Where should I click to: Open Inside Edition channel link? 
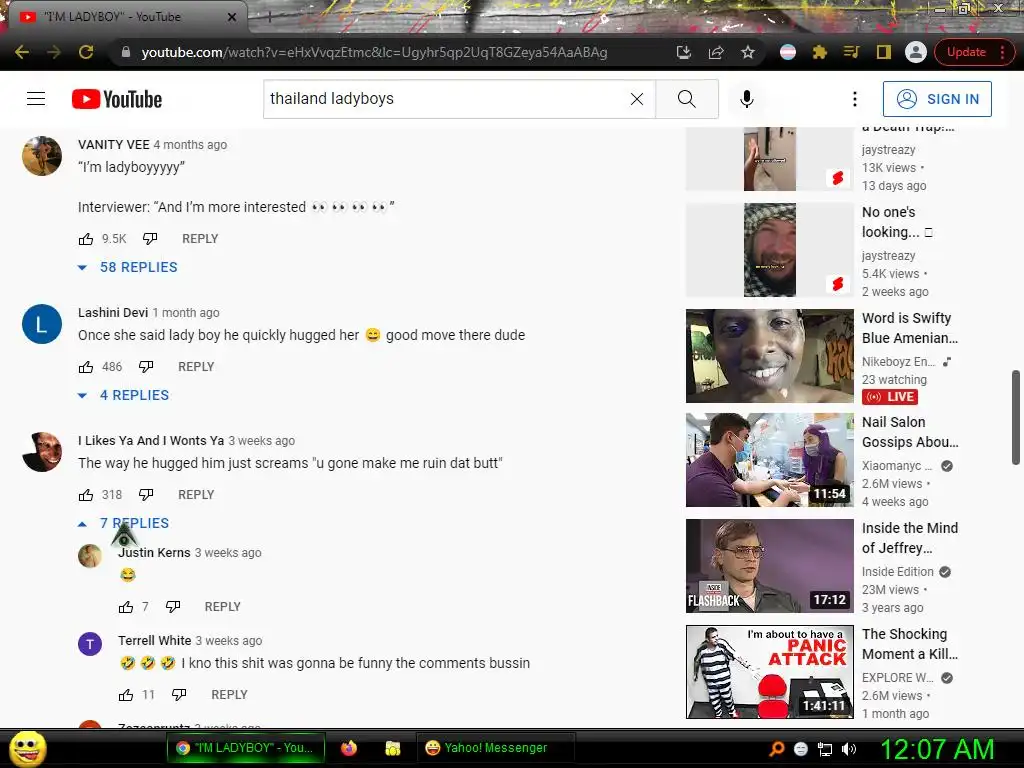coord(897,572)
